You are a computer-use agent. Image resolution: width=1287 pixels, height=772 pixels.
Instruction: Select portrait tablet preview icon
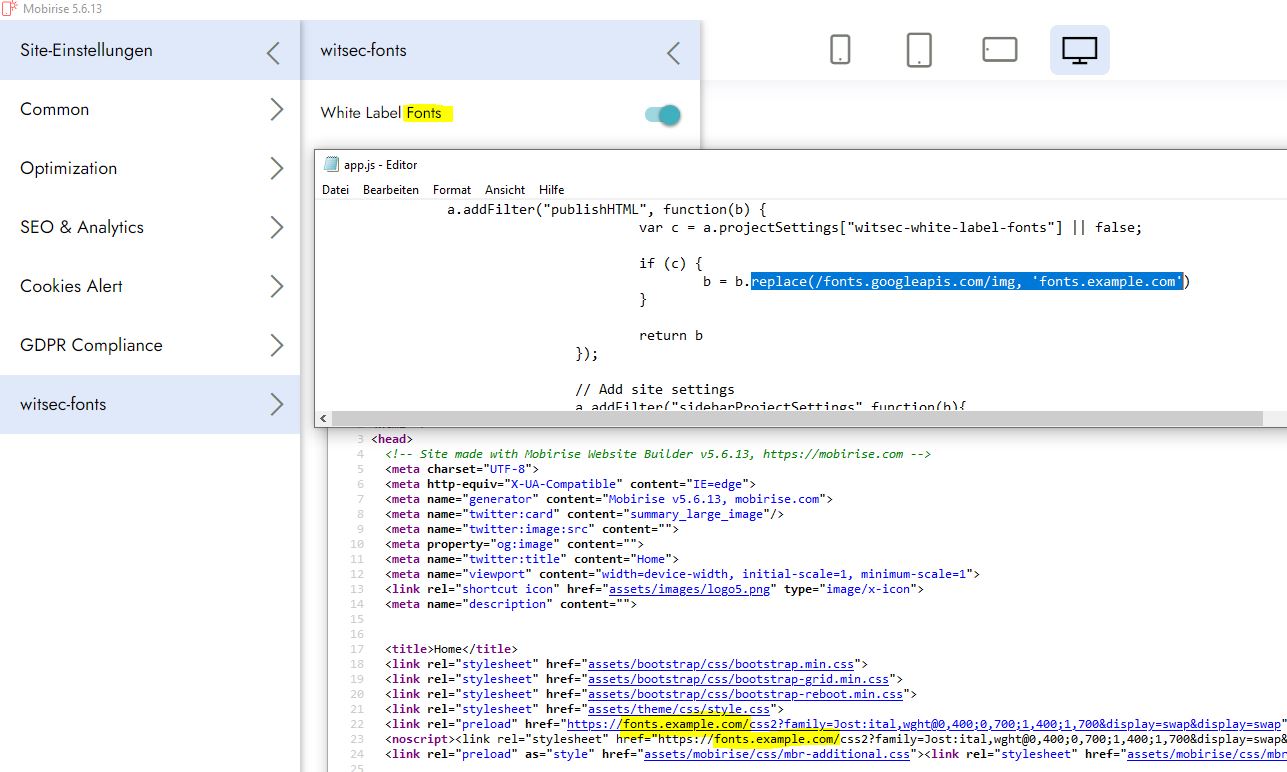click(919, 50)
